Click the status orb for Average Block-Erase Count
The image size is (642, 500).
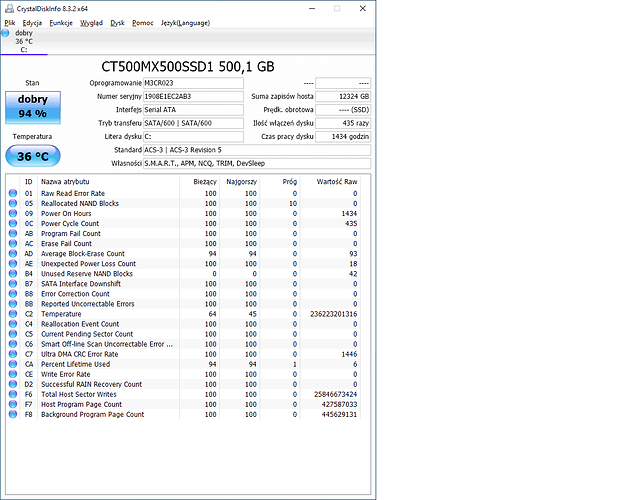13,253
